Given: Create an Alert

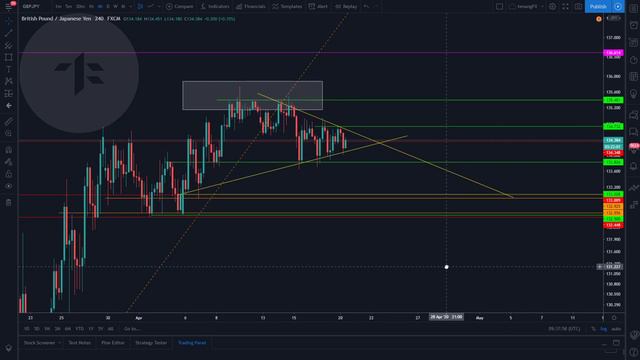Looking at the screenshot, I should click(x=318, y=7).
